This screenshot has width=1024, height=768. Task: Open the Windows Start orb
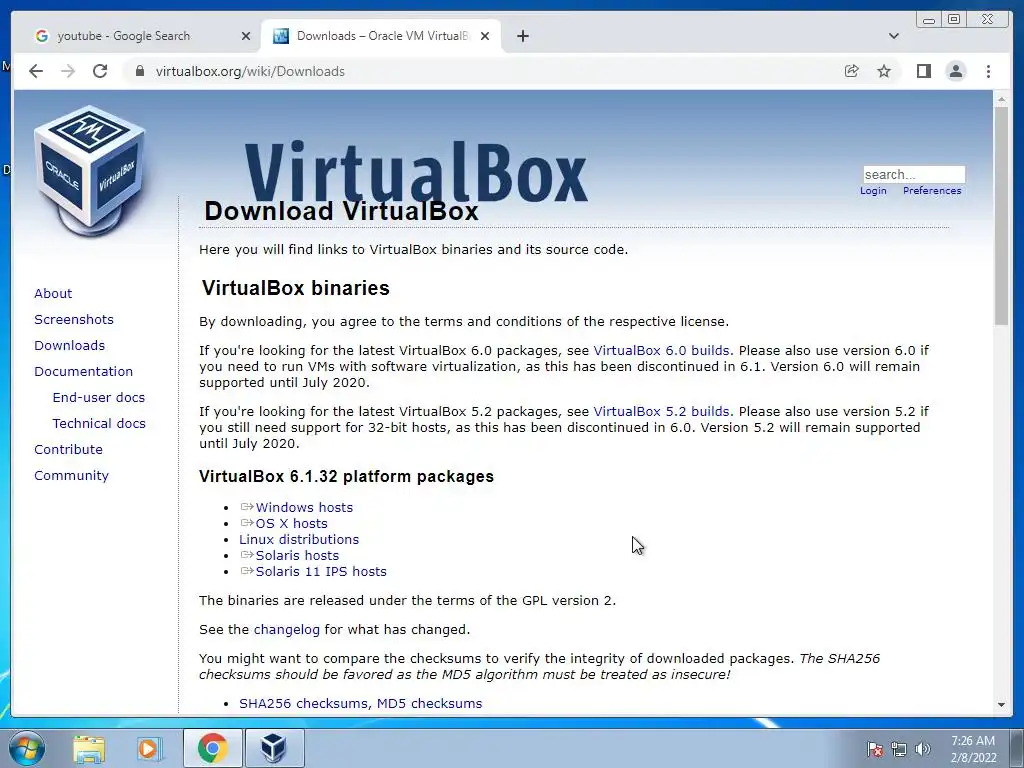click(27, 748)
